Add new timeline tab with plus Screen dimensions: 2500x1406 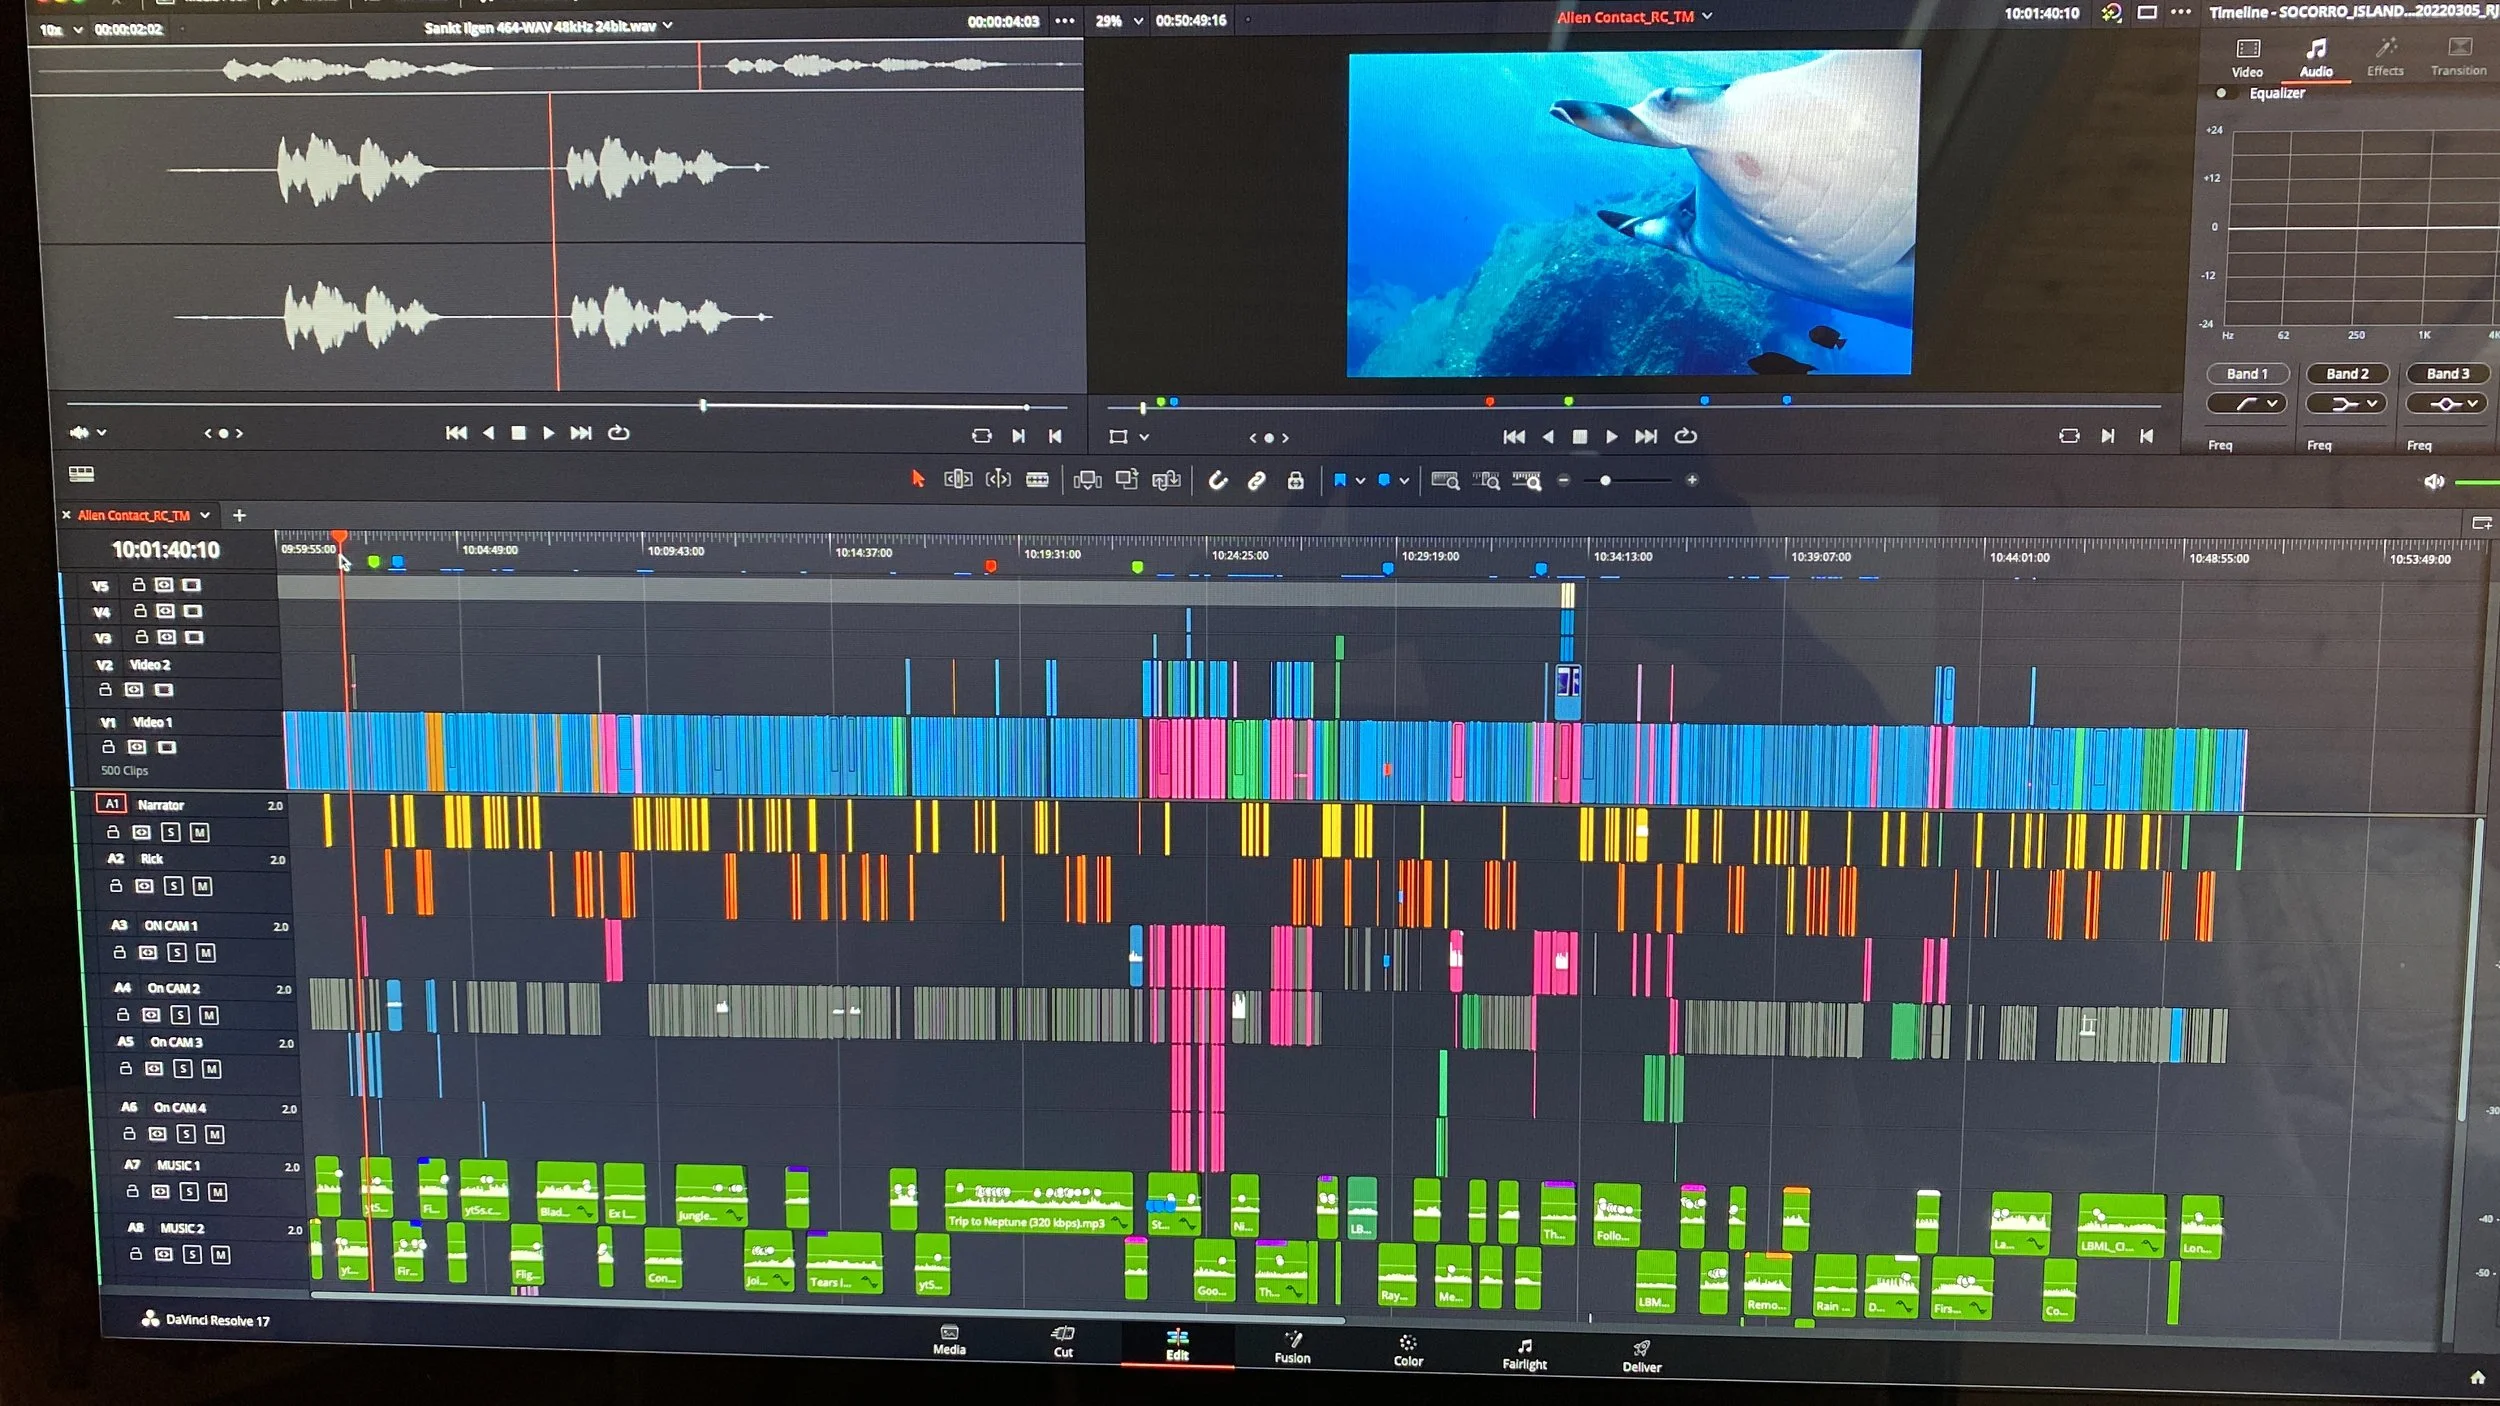pos(239,516)
